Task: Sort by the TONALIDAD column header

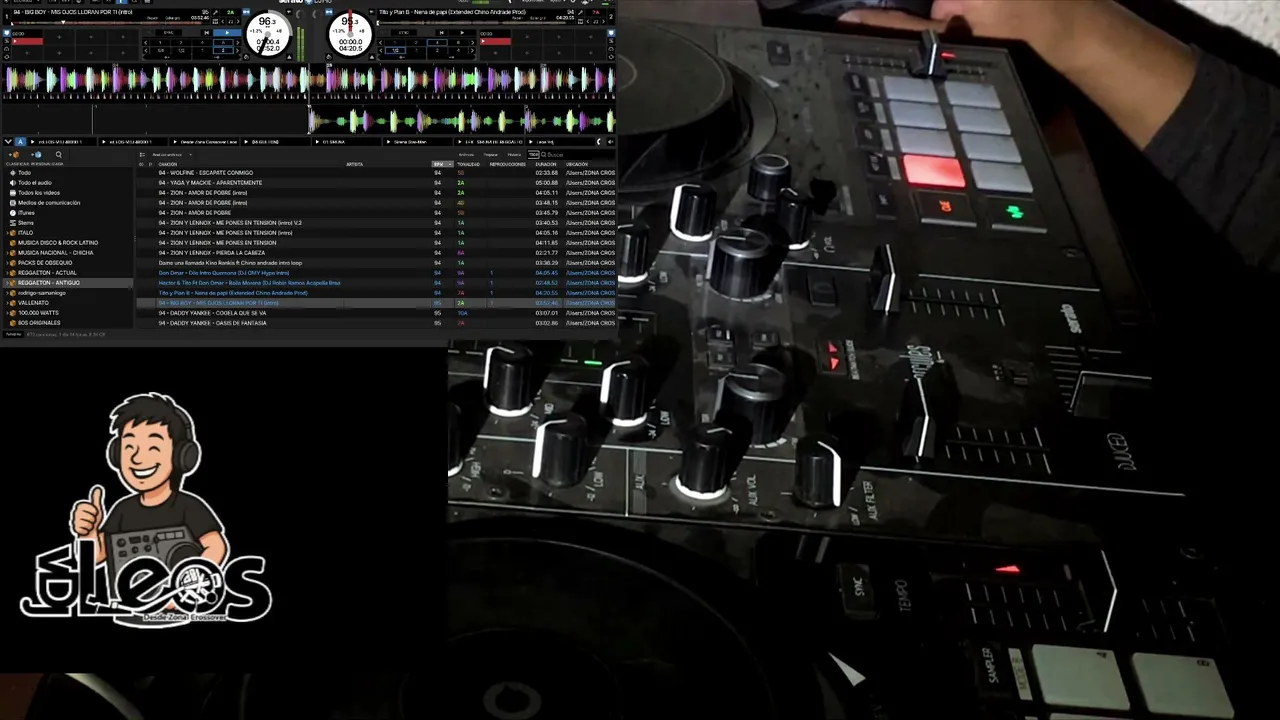Action: click(468, 164)
